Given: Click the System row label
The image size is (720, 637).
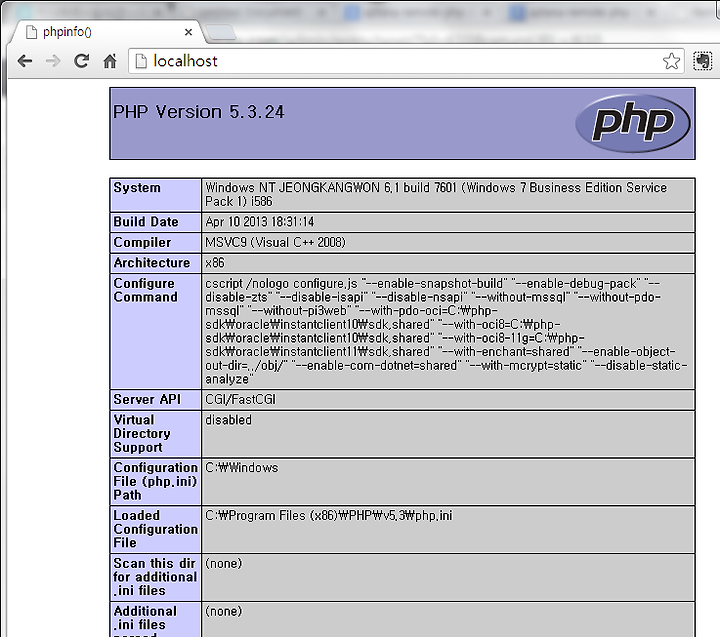Looking at the screenshot, I should [137, 188].
